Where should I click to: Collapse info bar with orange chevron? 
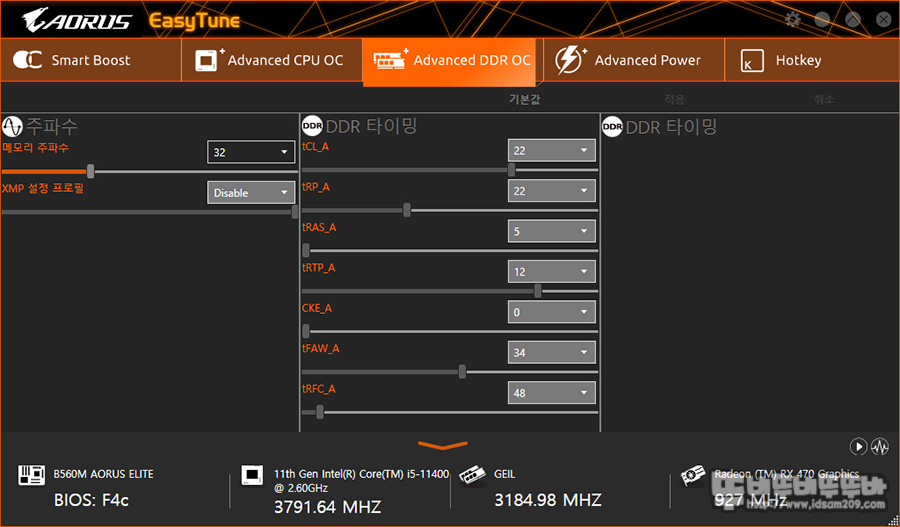coord(443,445)
